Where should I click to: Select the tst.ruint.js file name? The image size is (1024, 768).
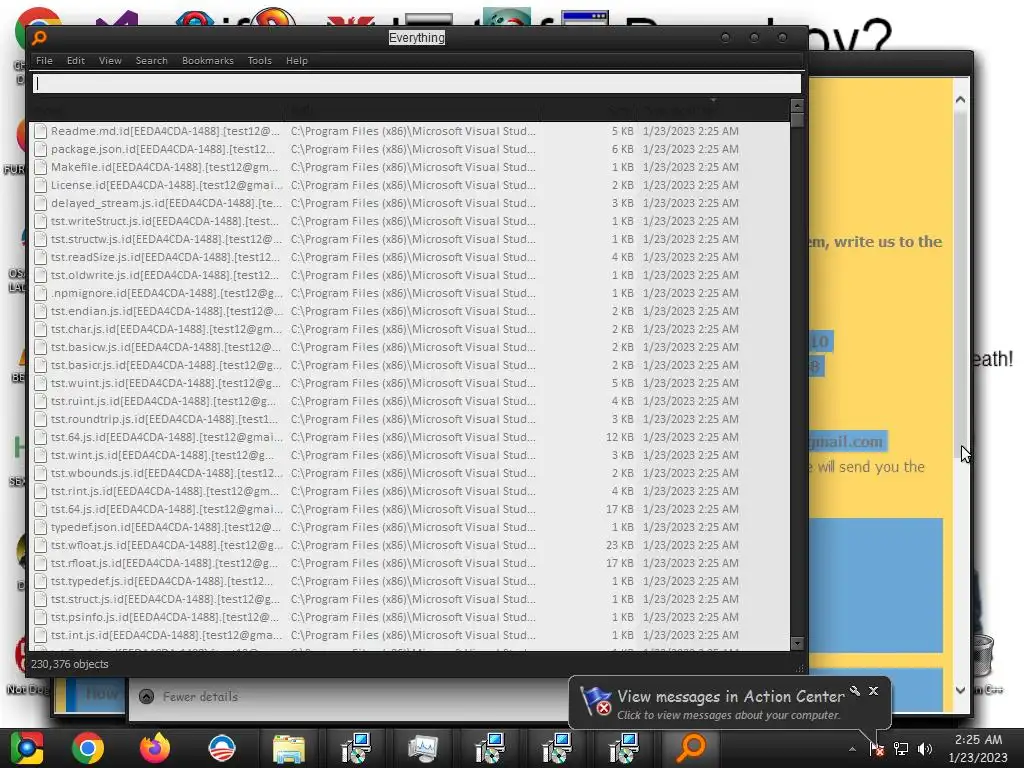(164, 401)
